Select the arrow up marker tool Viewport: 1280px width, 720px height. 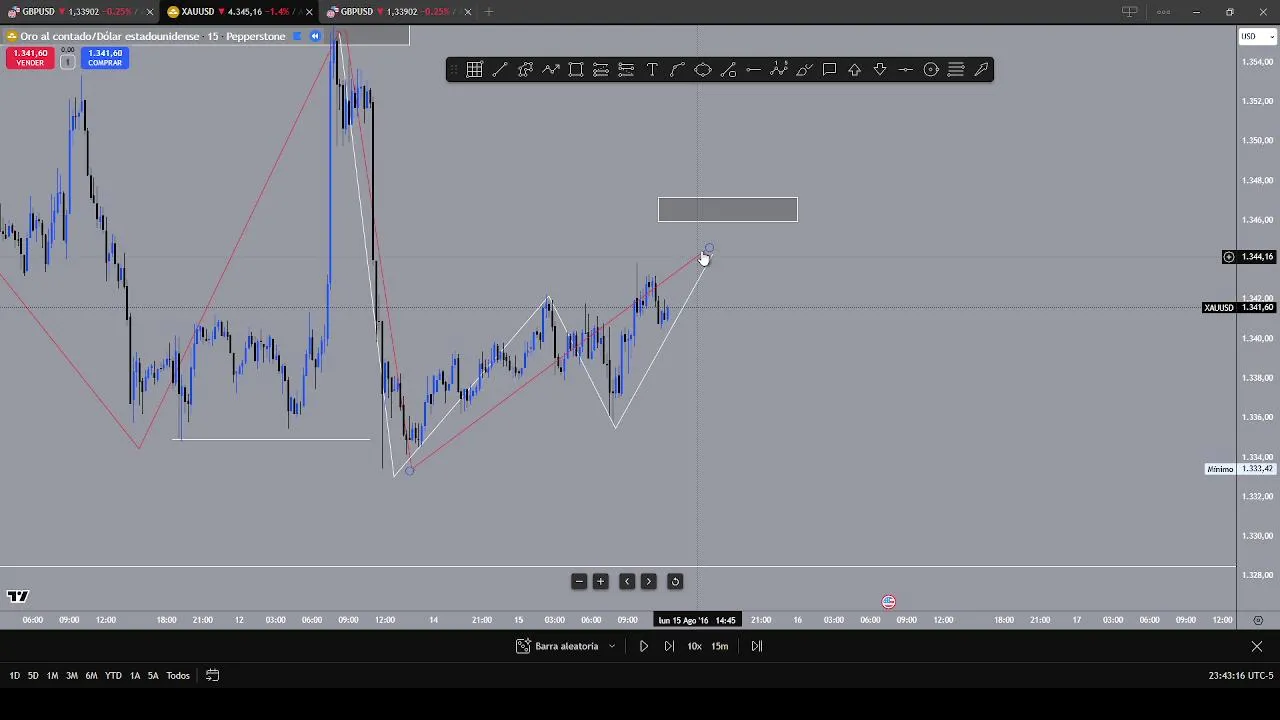click(x=855, y=69)
